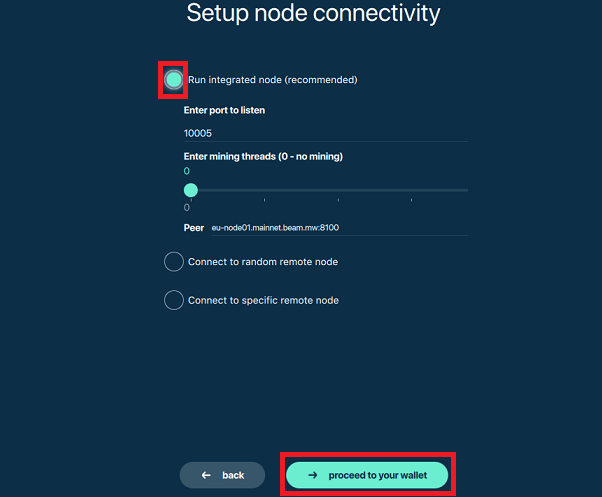Image resolution: width=602 pixels, height=497 pixels.
Task: Click the Enter port to listen label
Action: coord(224,111)
